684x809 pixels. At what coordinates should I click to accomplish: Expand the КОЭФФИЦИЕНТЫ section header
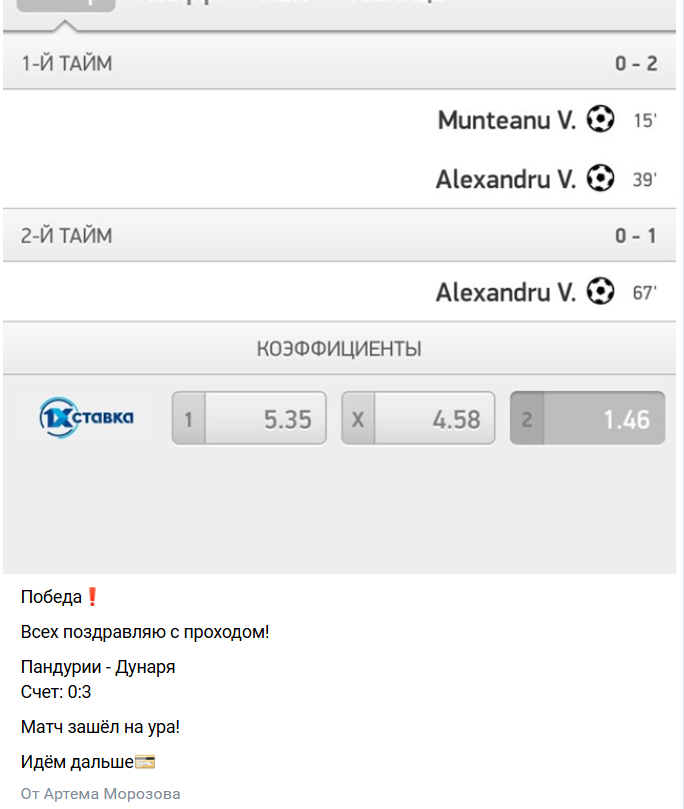point(342,349)
